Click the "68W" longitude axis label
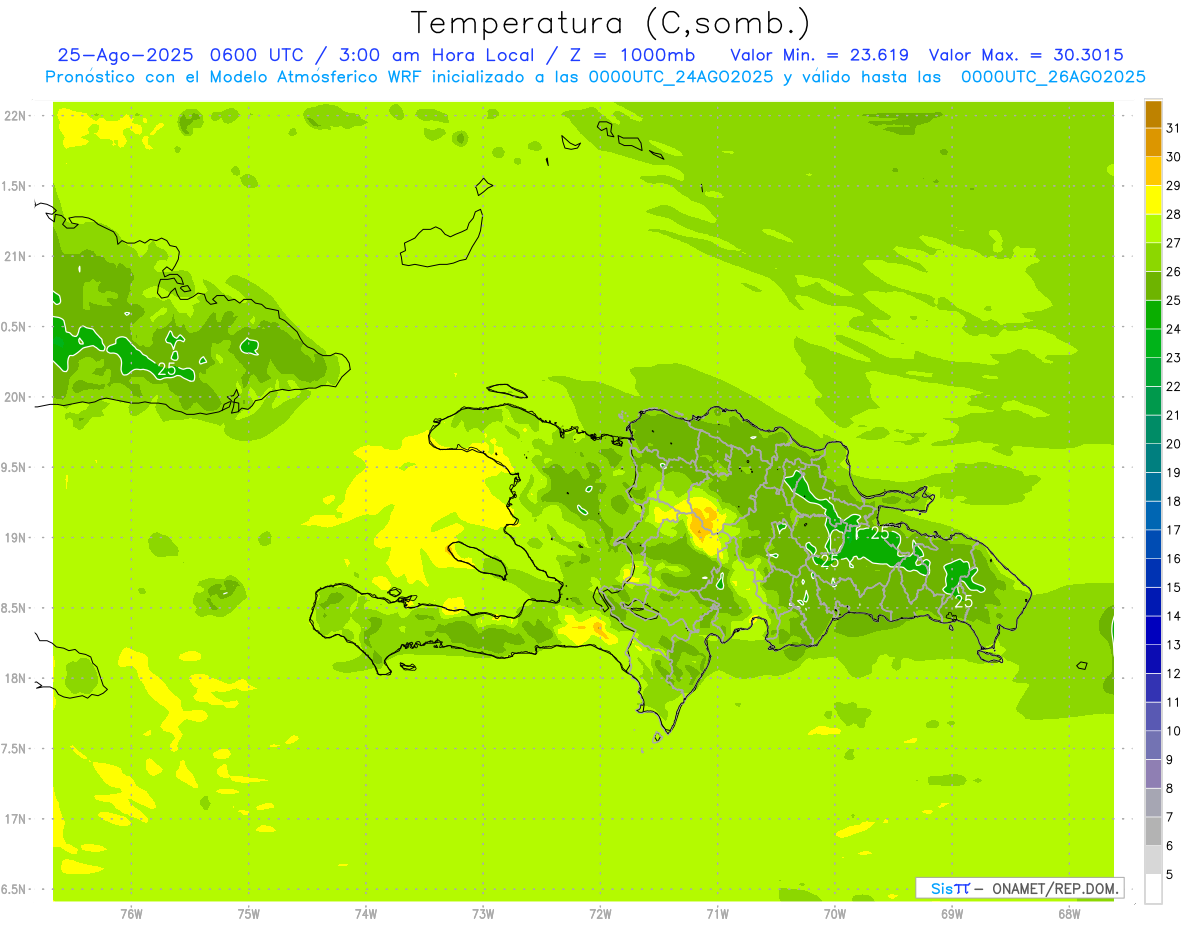1200x927 pixels. click(1069, 913)
